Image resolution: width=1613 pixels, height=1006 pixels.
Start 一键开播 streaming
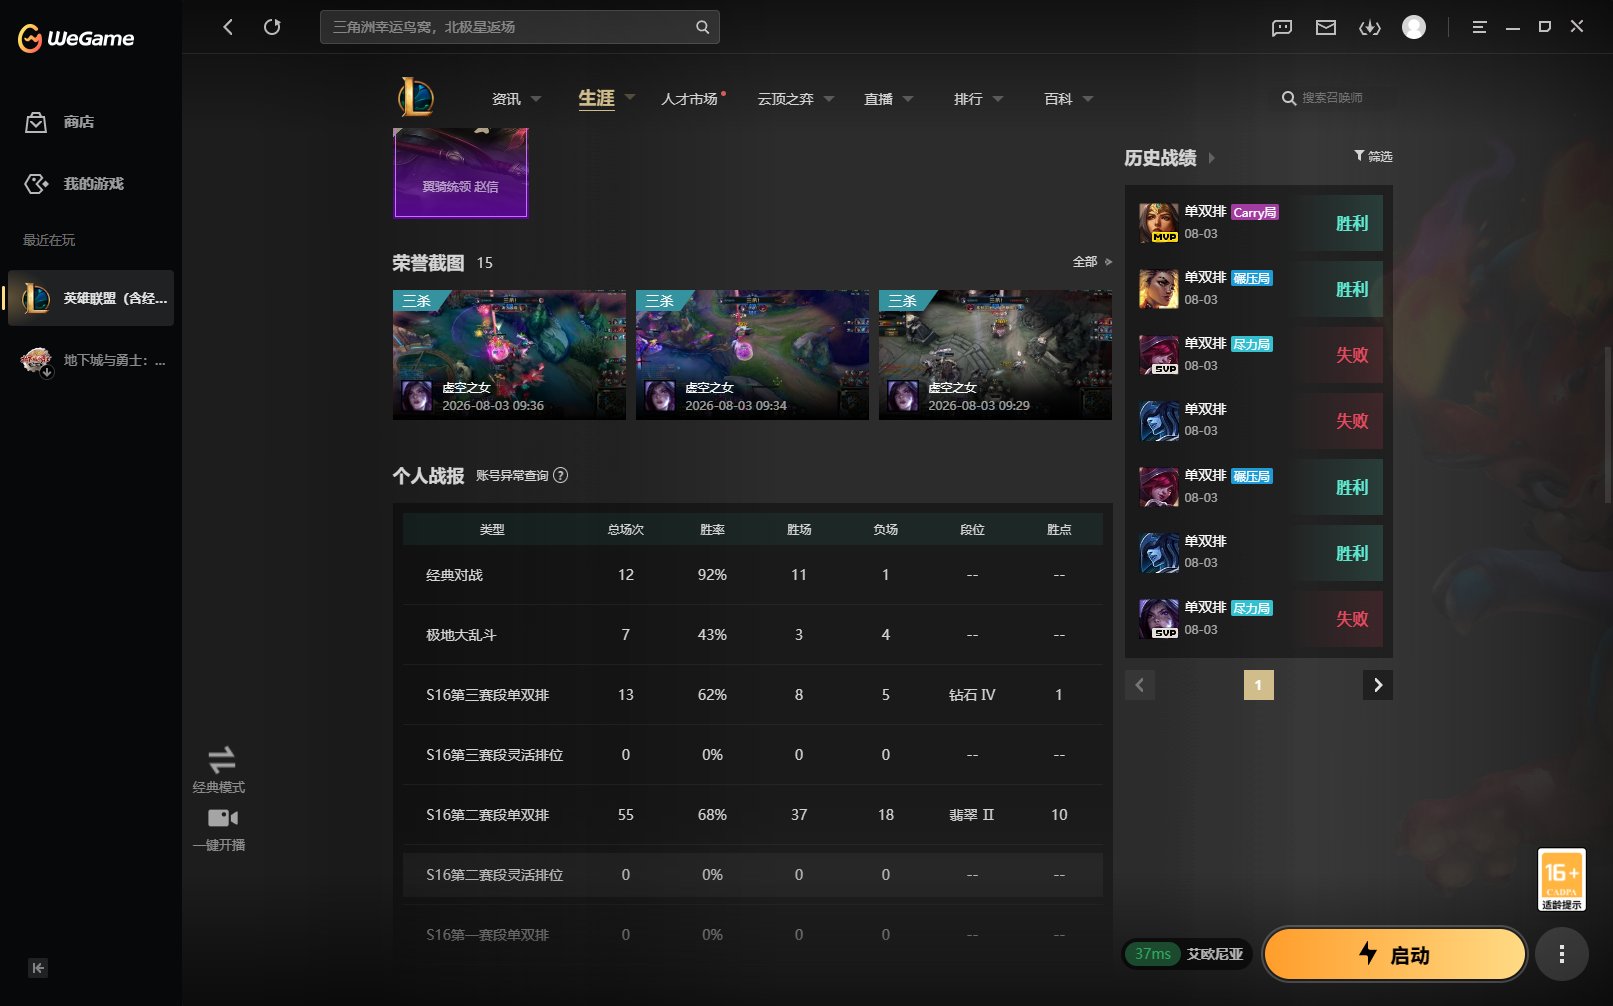(220, 830)
